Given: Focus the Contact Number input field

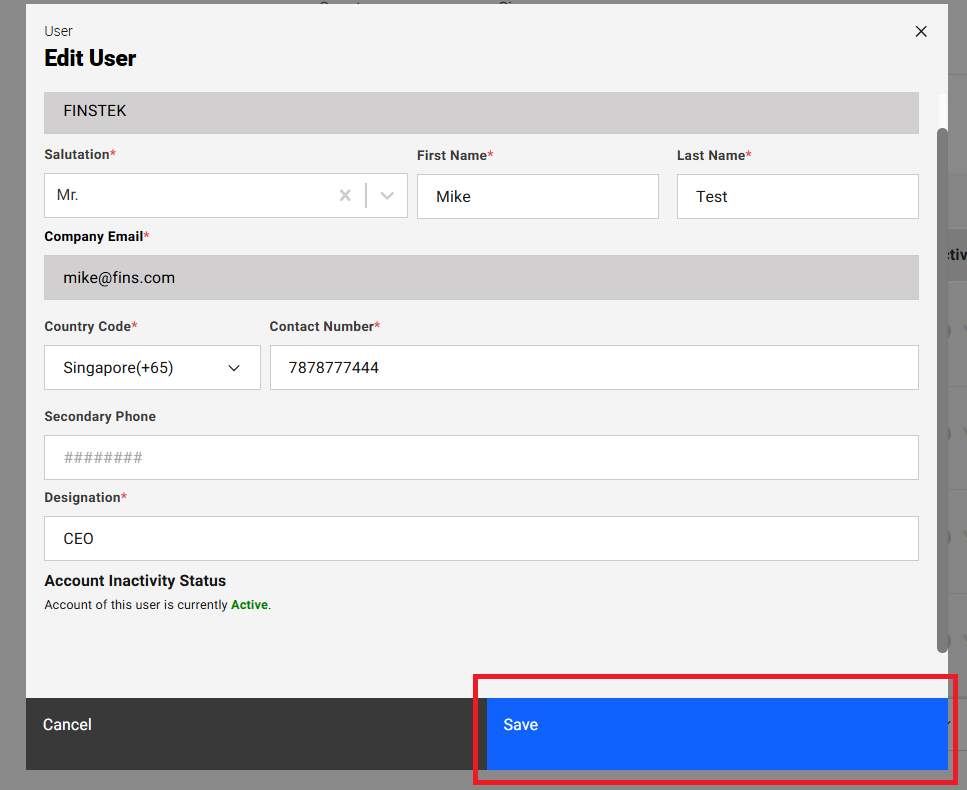Looking at the screenshot, I should point(593,368).
